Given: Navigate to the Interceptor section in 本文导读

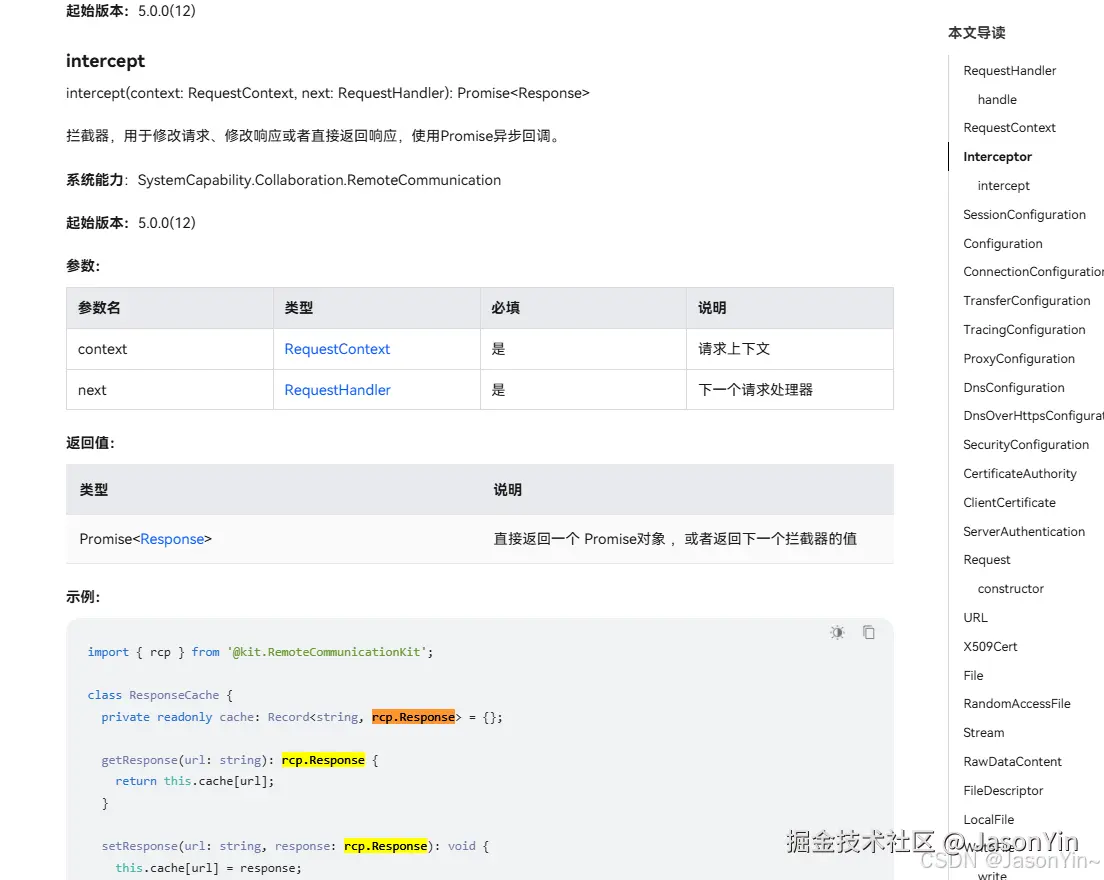Looking at the screenshot, I should (997, 156).
